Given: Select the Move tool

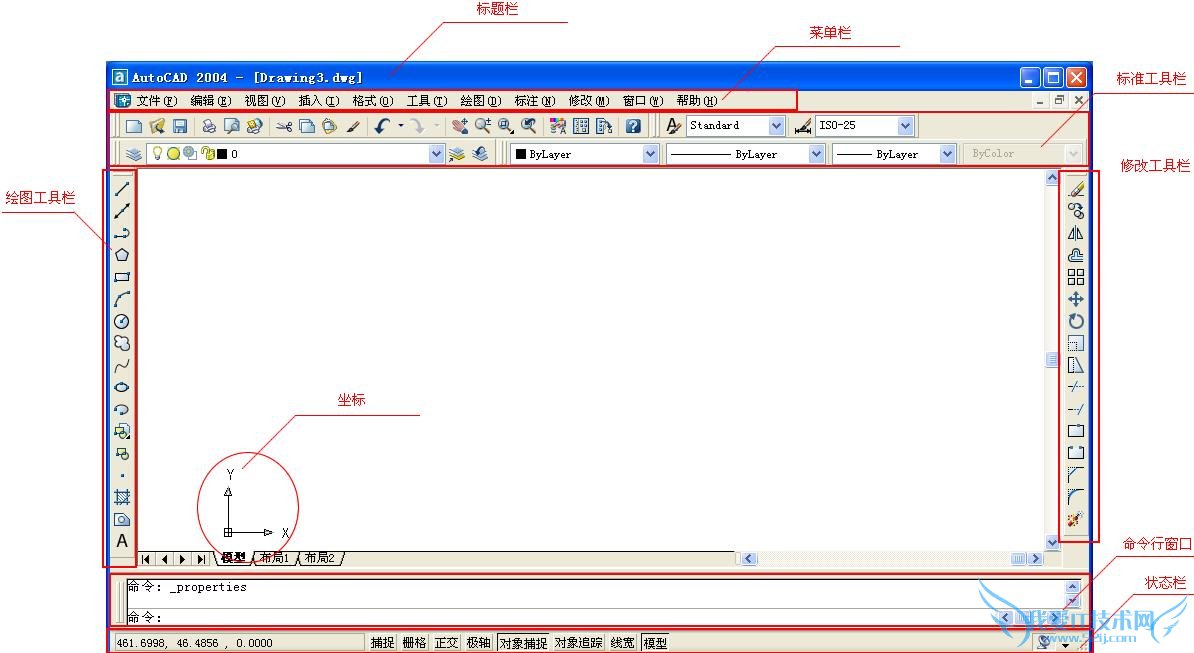Looking at the screenshot, I should tap(1075, 298).
